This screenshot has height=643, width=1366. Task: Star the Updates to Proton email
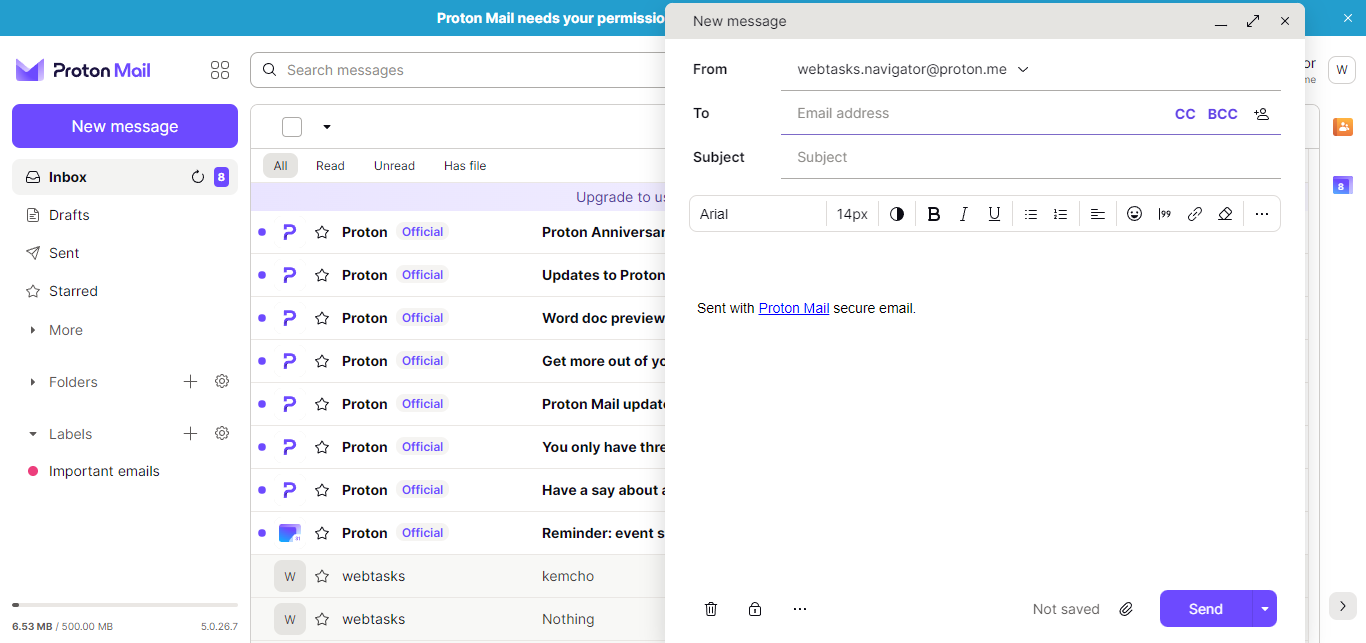(322, 275)
